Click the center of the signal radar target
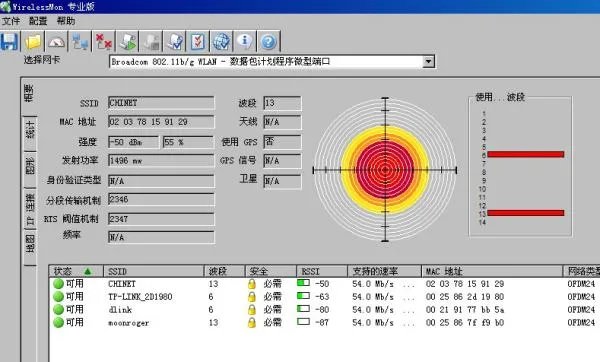The height and width of the screenshot is (362, 600). tap(385, 170)
